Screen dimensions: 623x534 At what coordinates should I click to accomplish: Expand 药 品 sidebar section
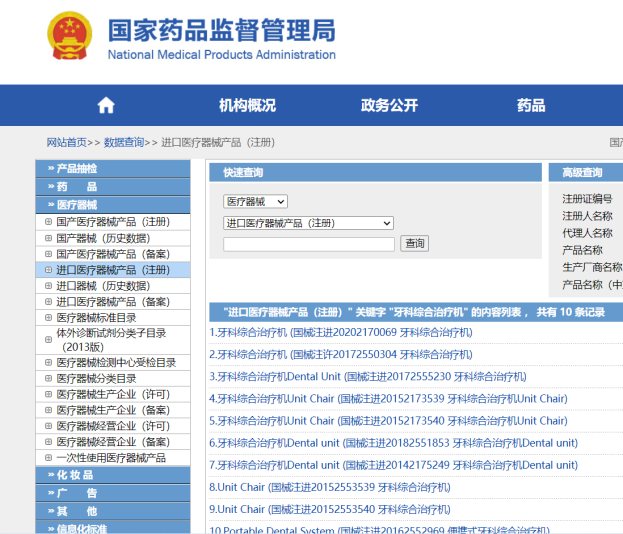pos(113,187)
